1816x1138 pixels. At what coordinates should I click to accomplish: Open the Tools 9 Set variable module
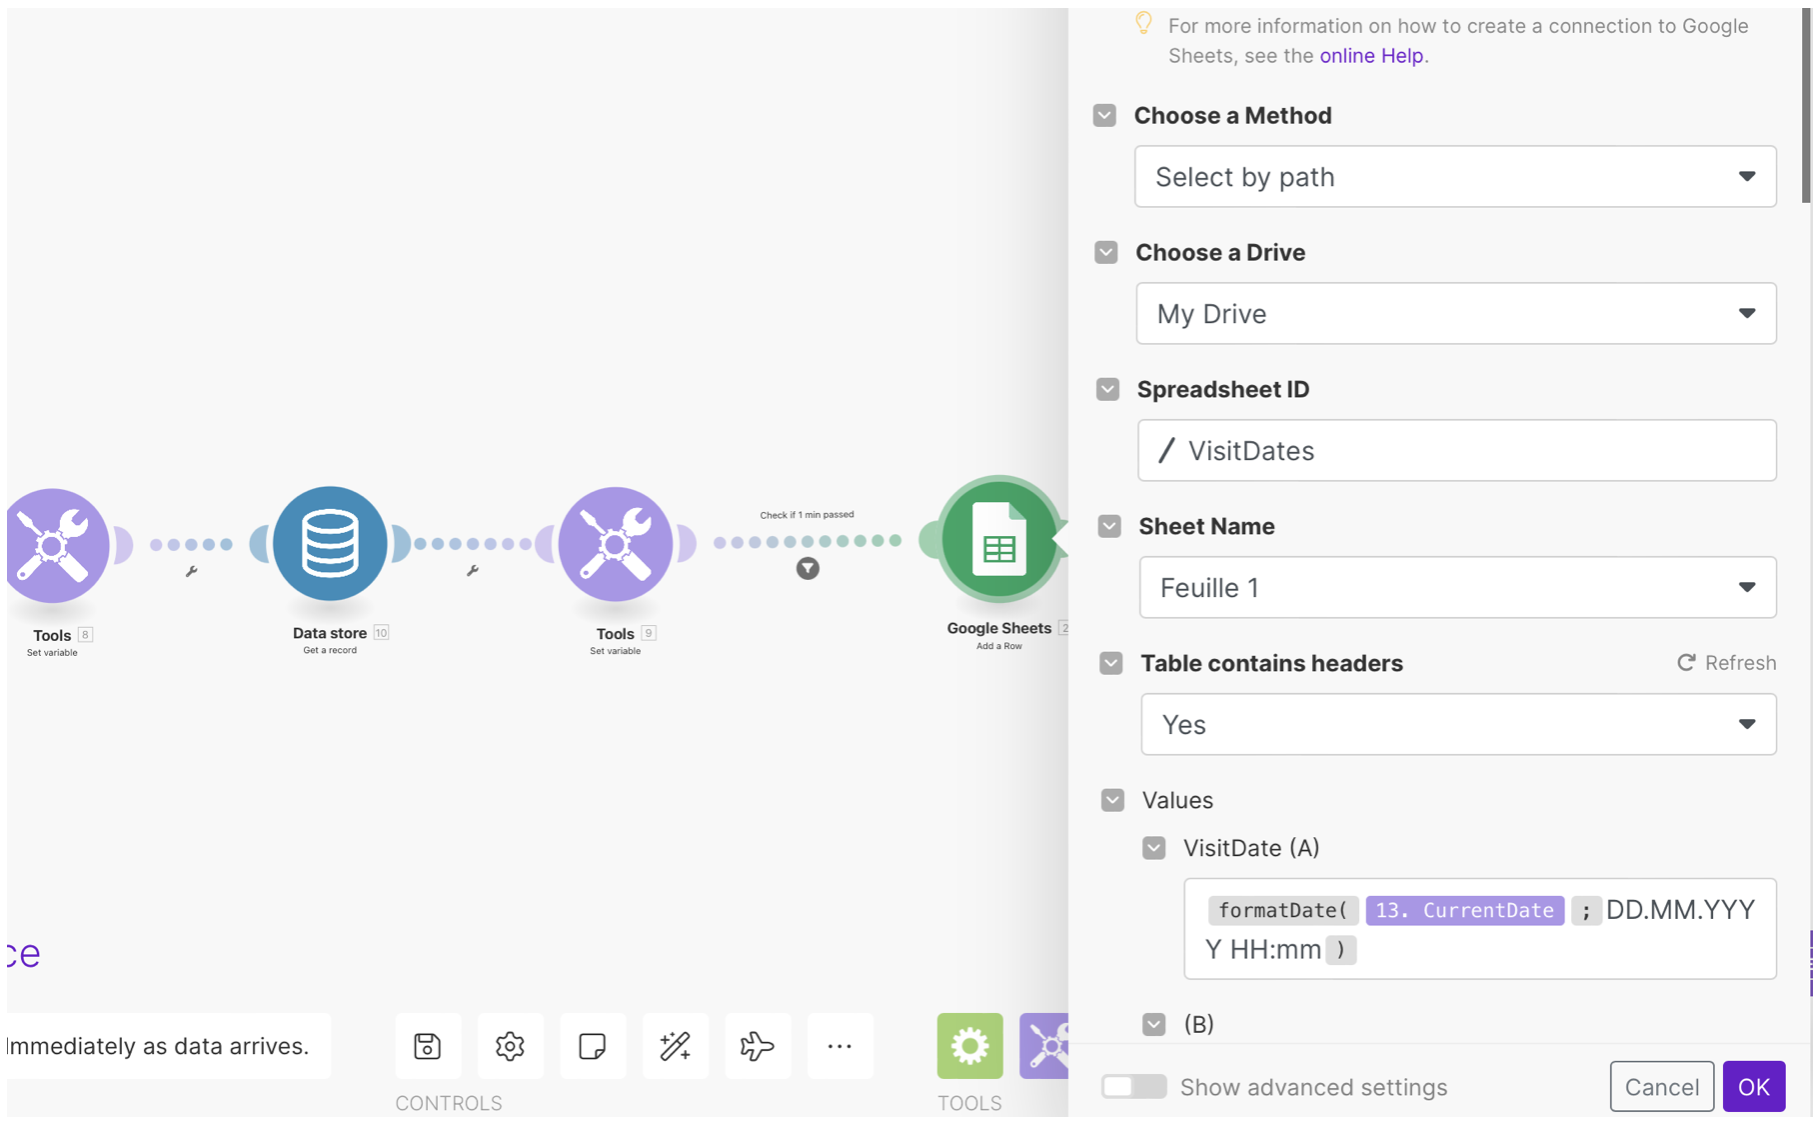(x=615, y=545)
